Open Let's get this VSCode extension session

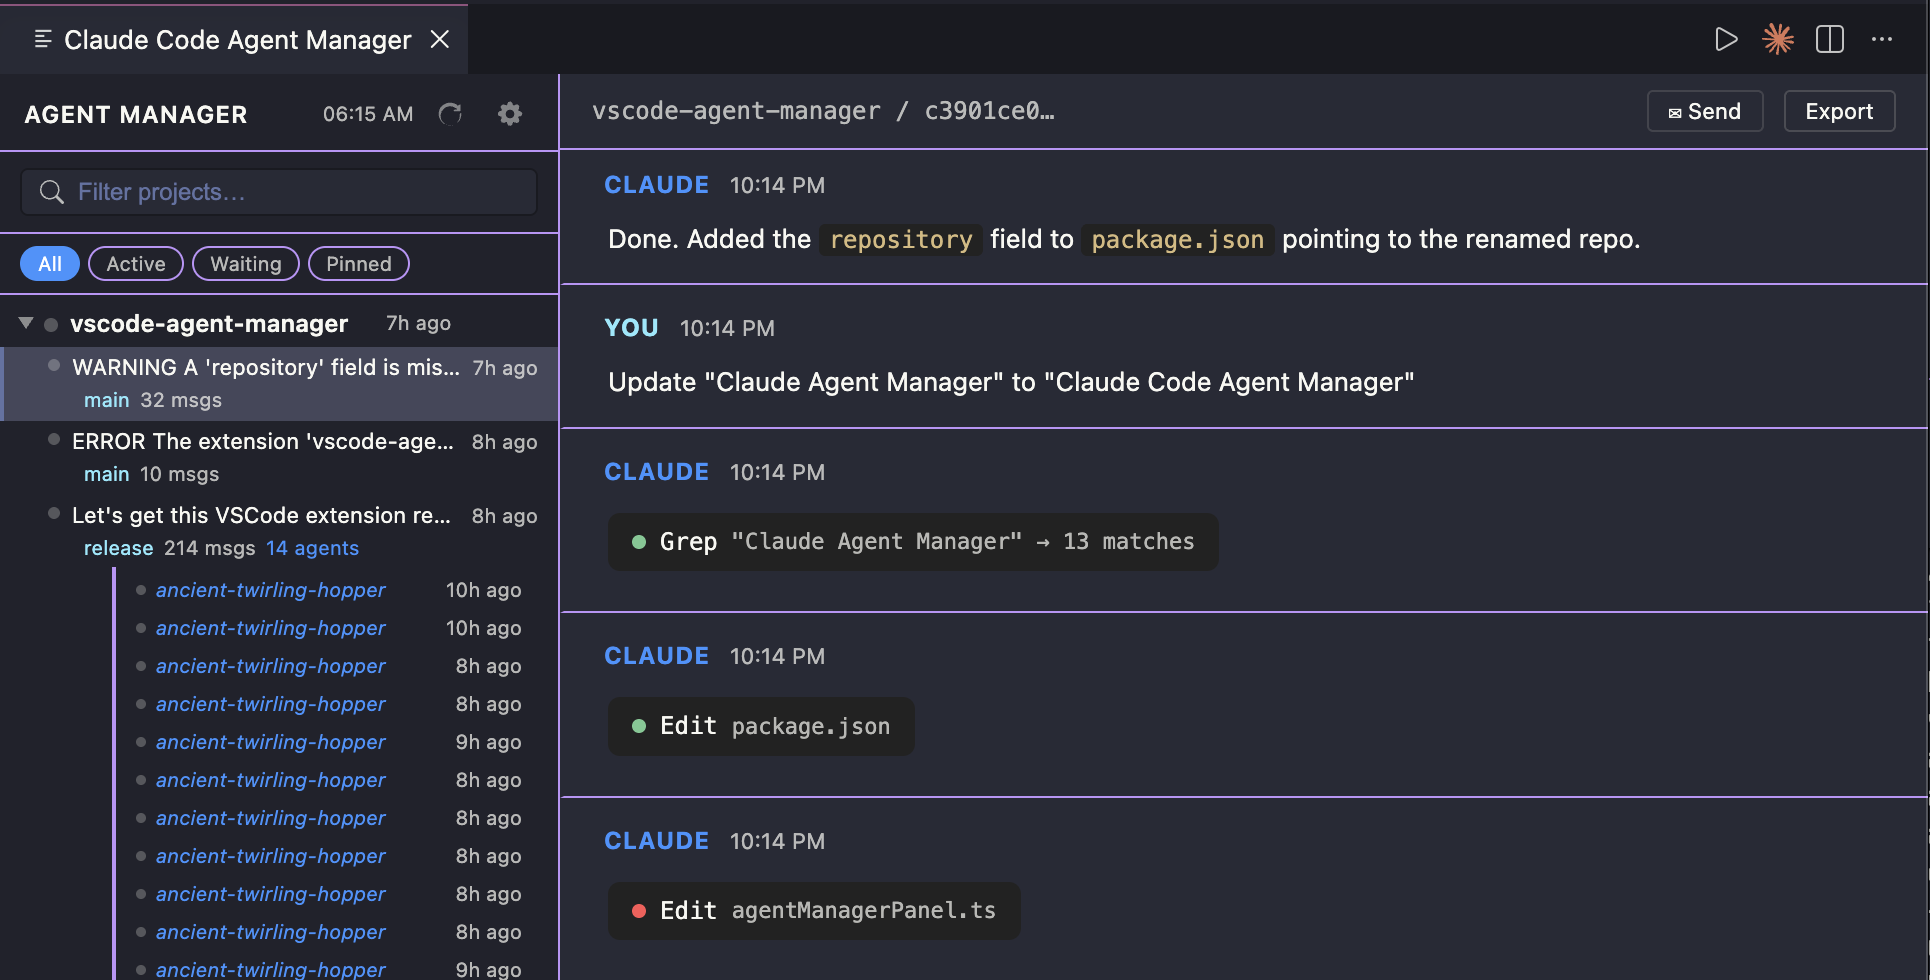(x=279, y=531)
